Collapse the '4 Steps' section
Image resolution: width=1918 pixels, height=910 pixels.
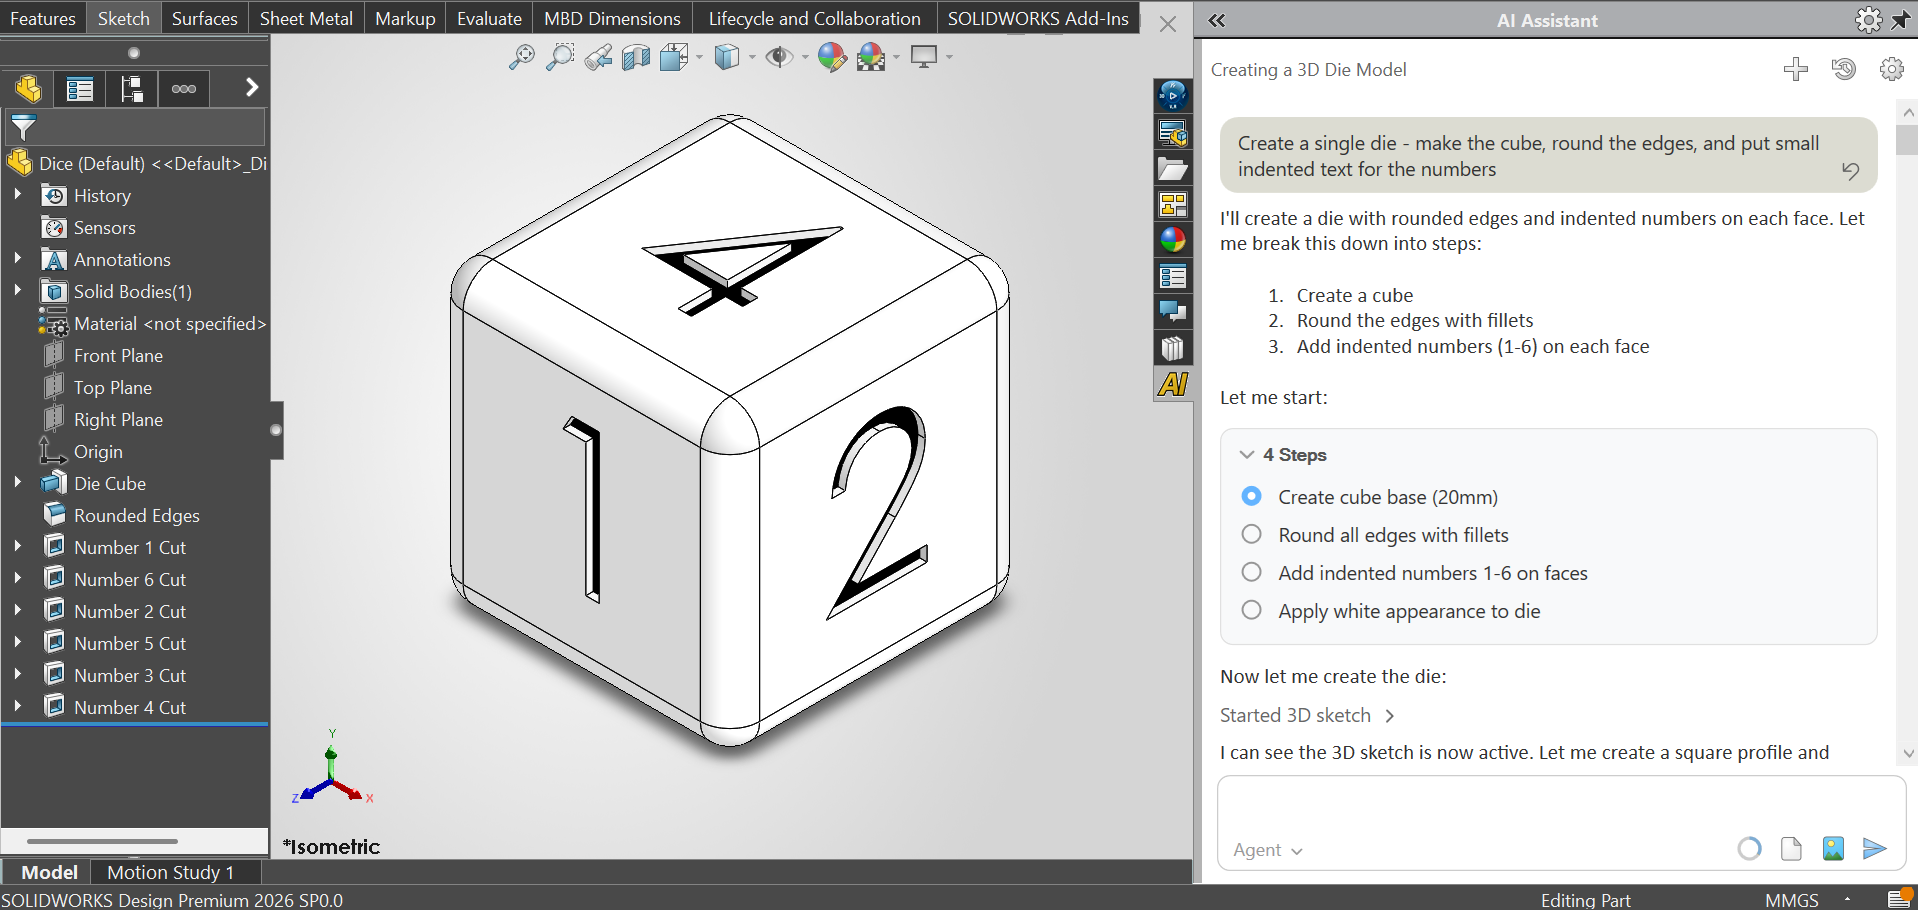[1247, 454]
